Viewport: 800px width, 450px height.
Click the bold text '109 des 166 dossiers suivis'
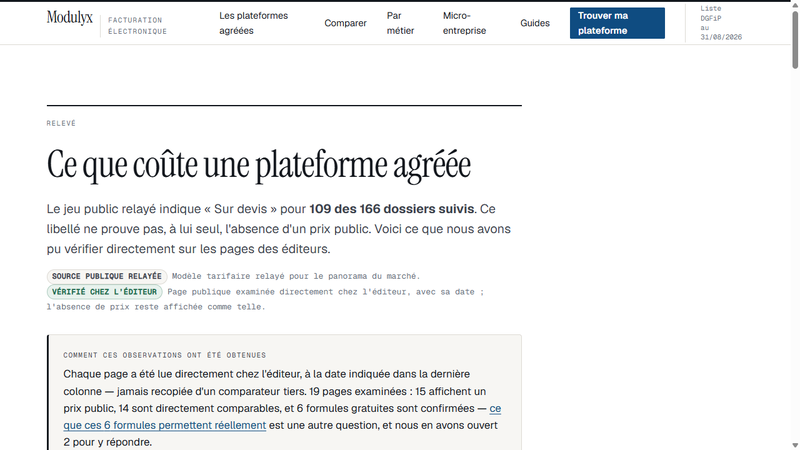coord(391,209)
